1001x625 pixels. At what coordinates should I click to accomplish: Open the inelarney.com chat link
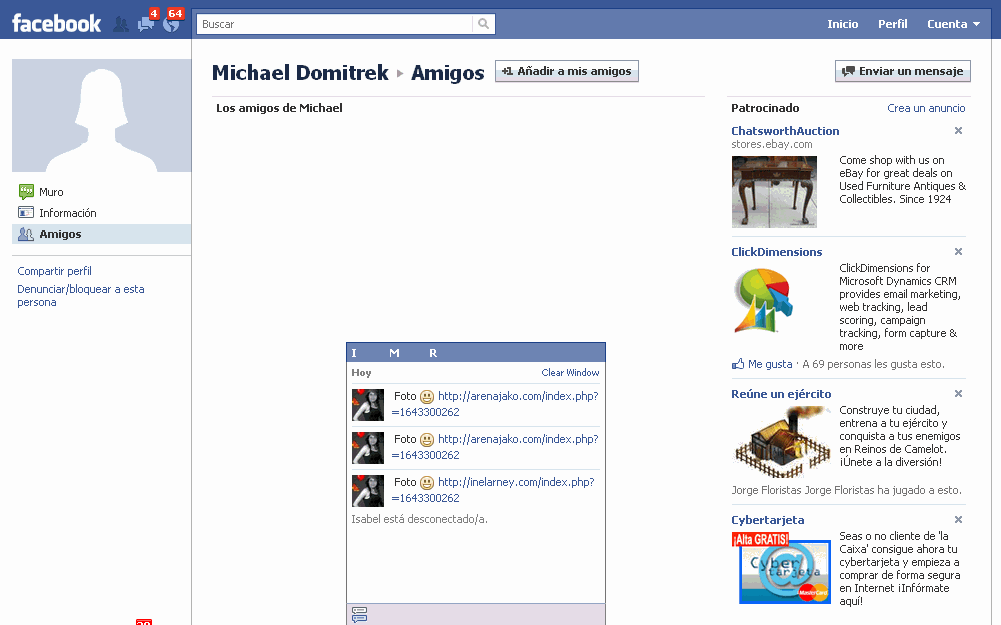[x=493, y=490]
